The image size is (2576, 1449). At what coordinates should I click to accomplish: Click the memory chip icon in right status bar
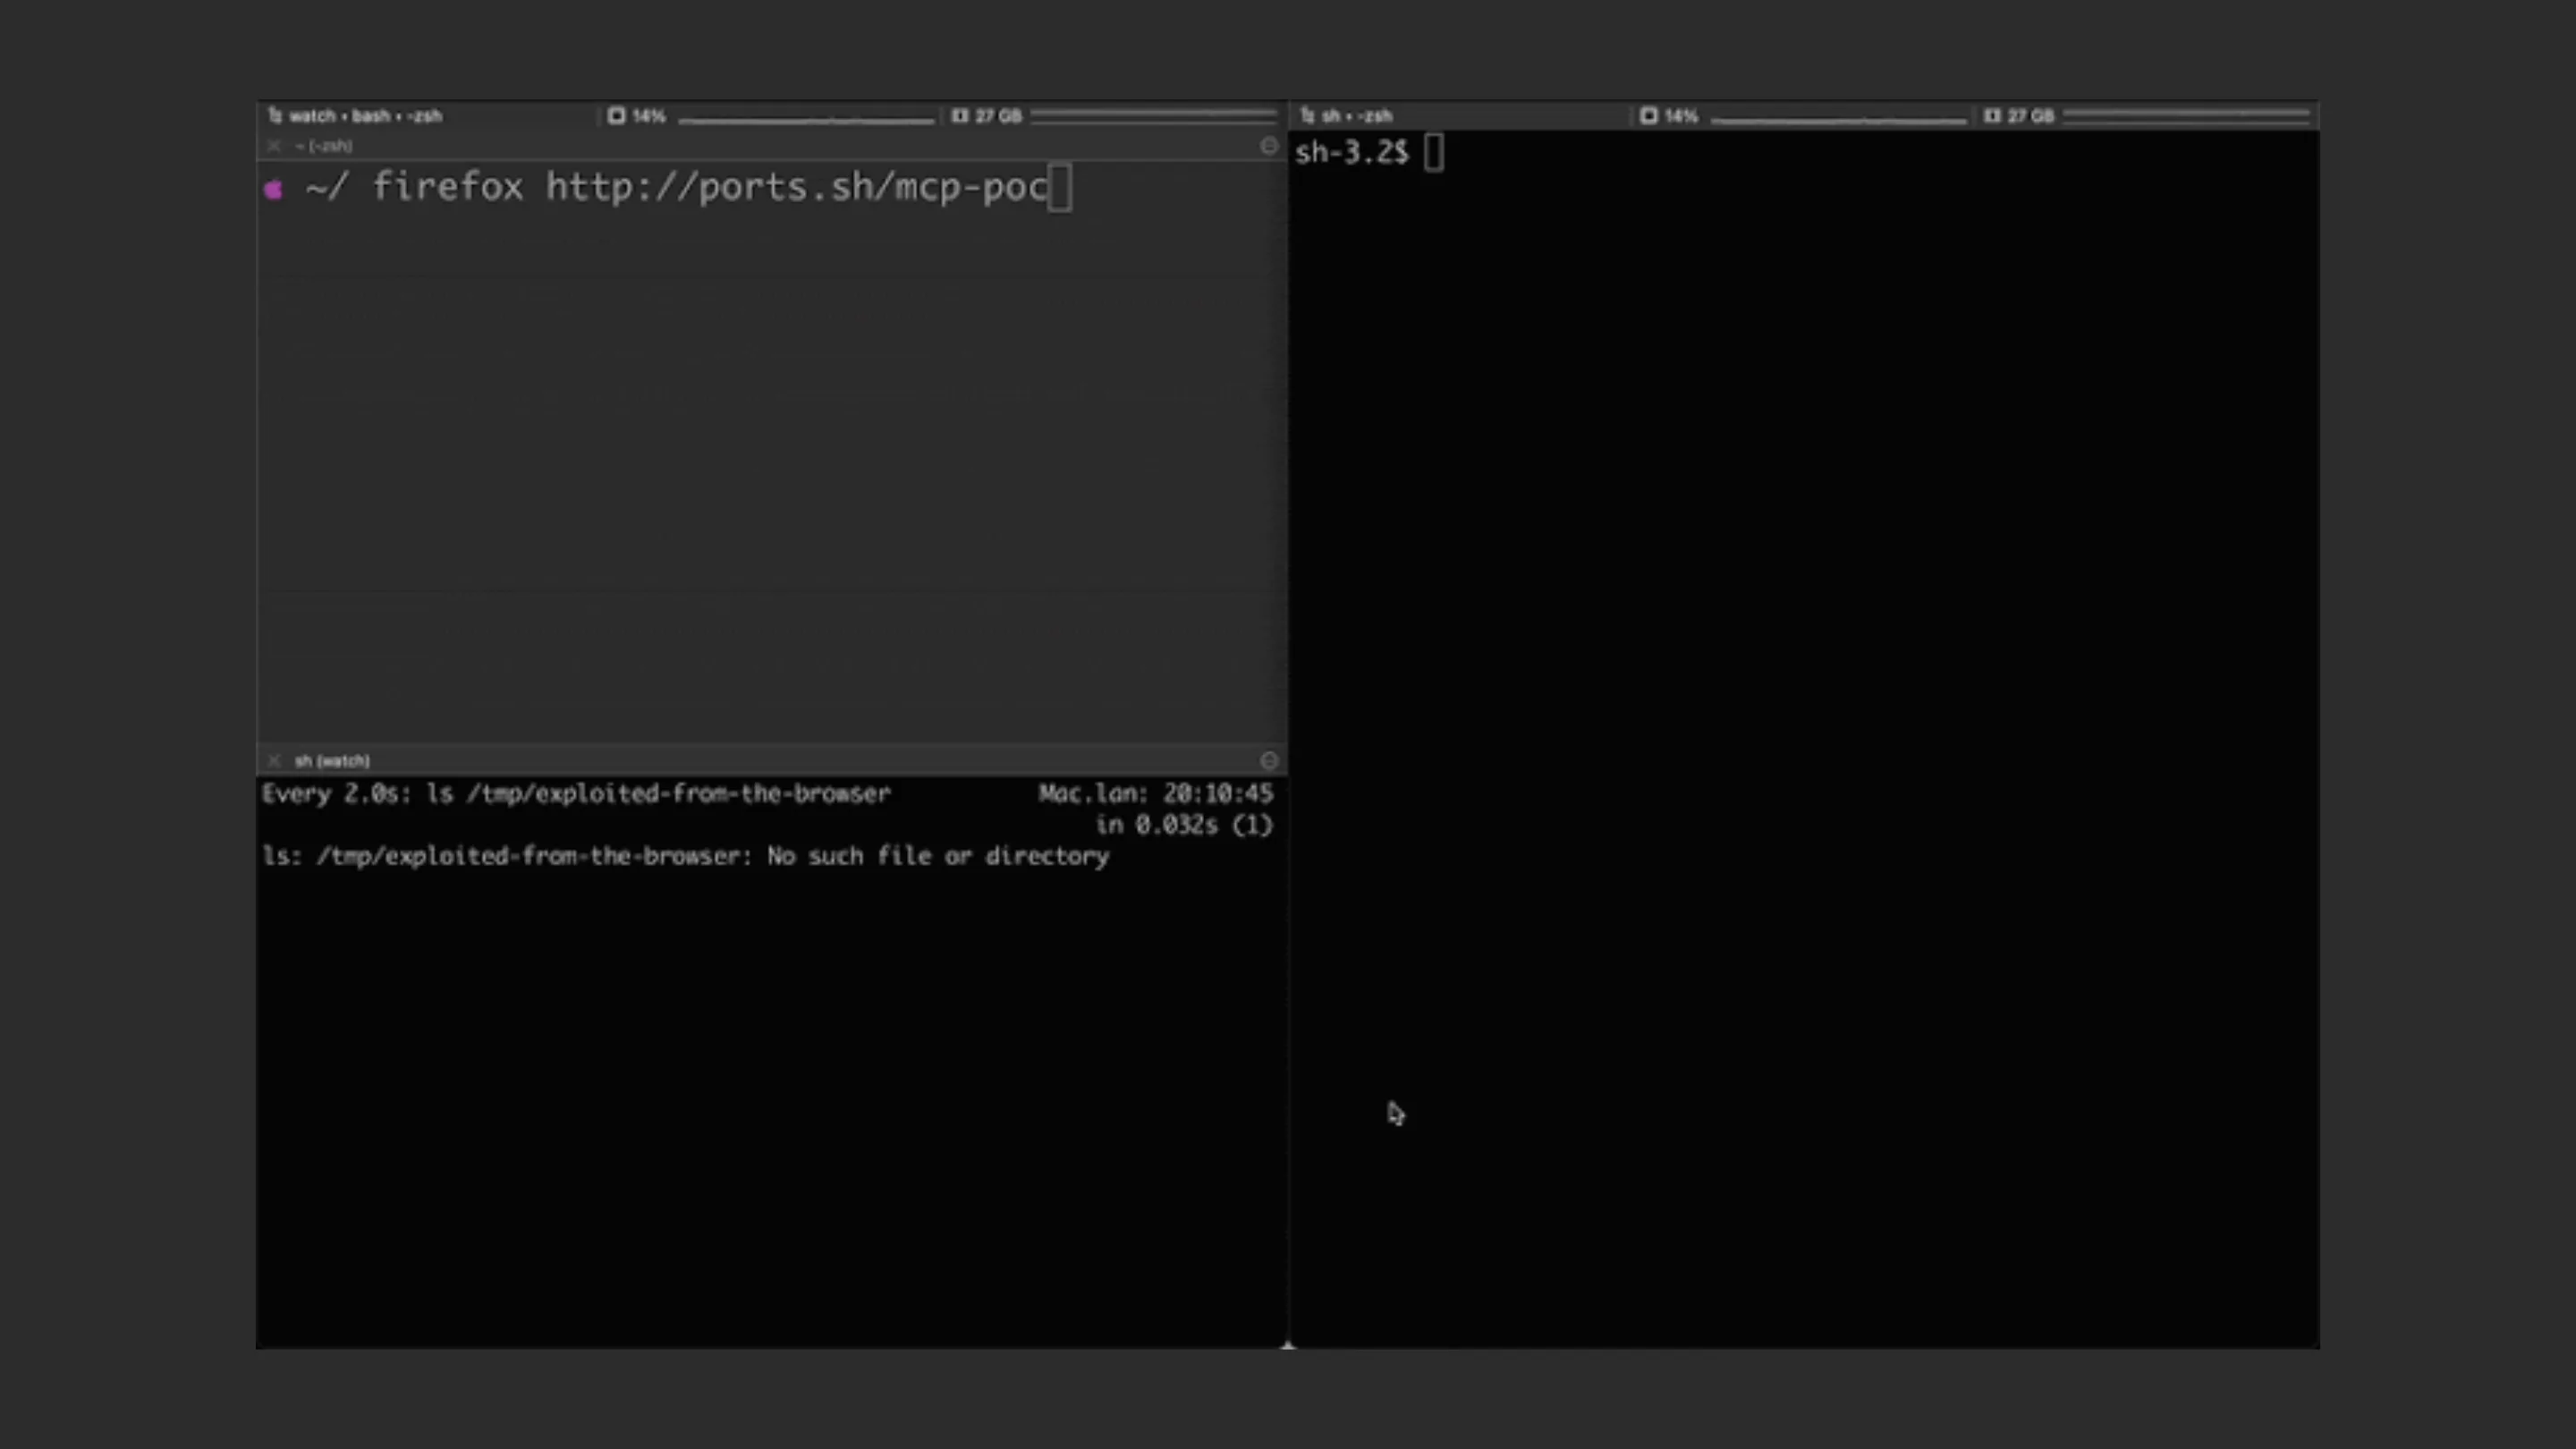coord(1992,116)
